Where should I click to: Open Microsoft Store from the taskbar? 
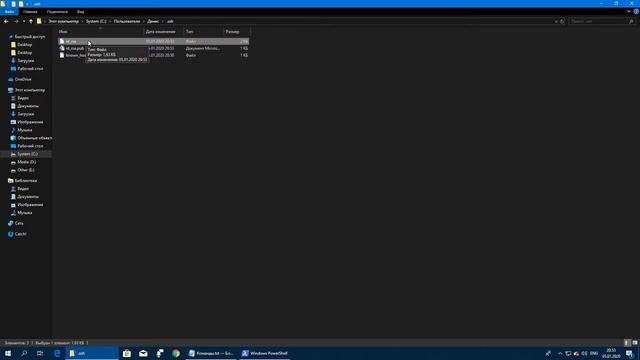click(x=127, y=353)
